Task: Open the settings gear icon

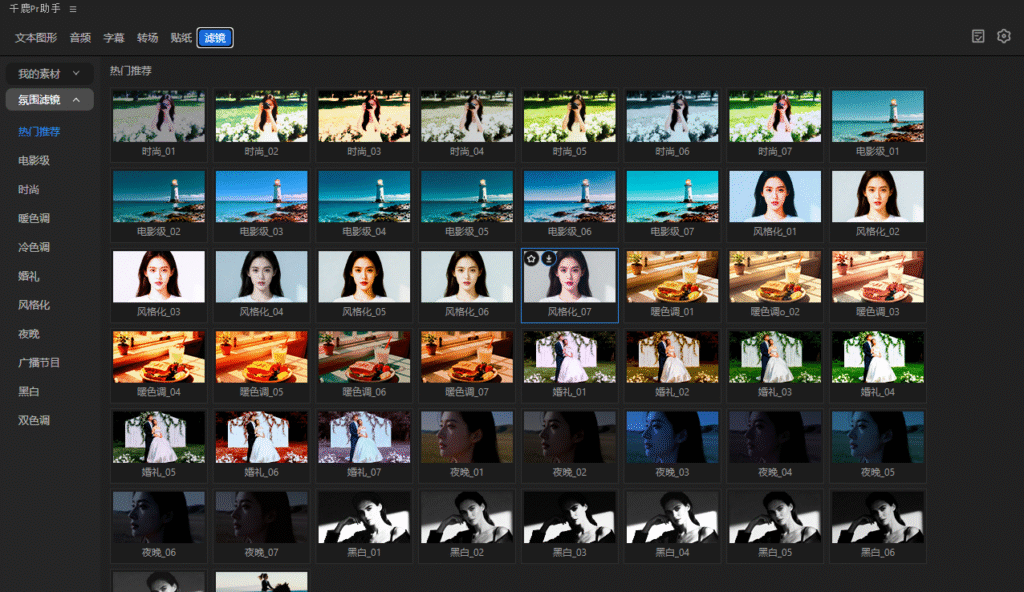Action: (1003, 36)
